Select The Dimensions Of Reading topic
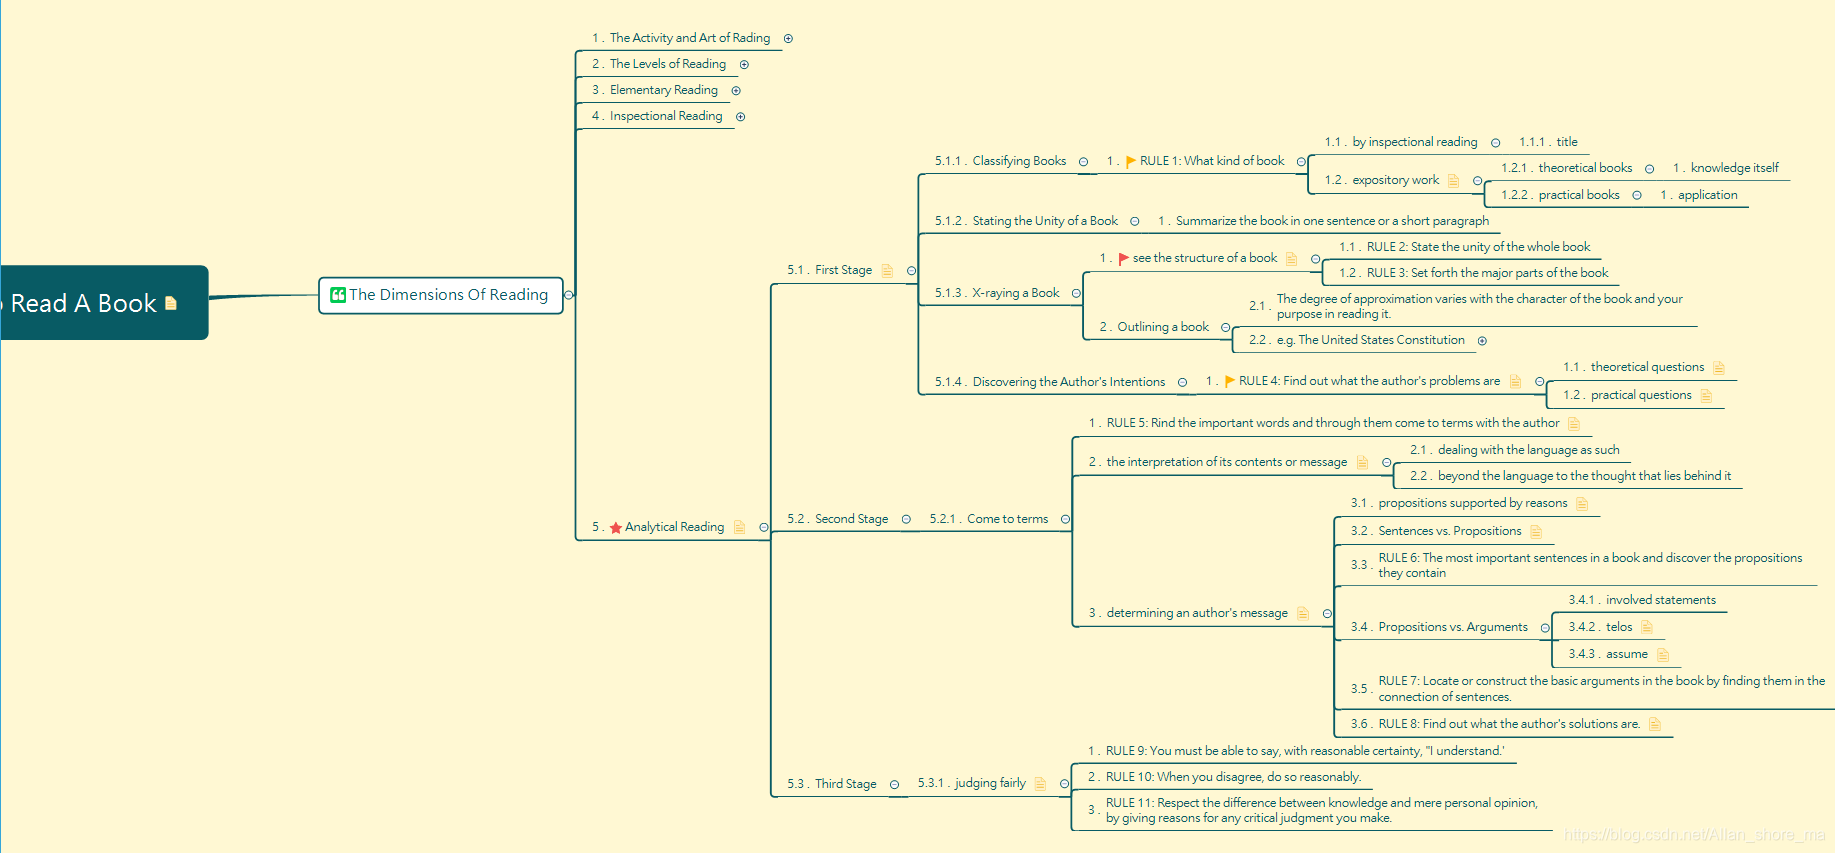This screenshot has width=1835, height=853. (x=441, y=295)
